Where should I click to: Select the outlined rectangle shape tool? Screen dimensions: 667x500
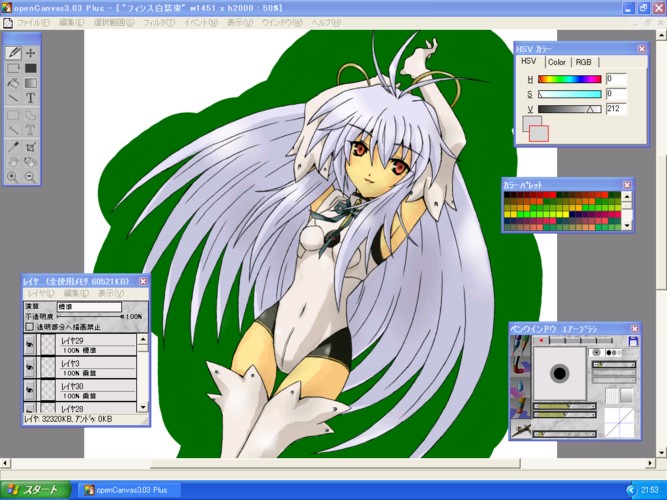tap(14, 68)
